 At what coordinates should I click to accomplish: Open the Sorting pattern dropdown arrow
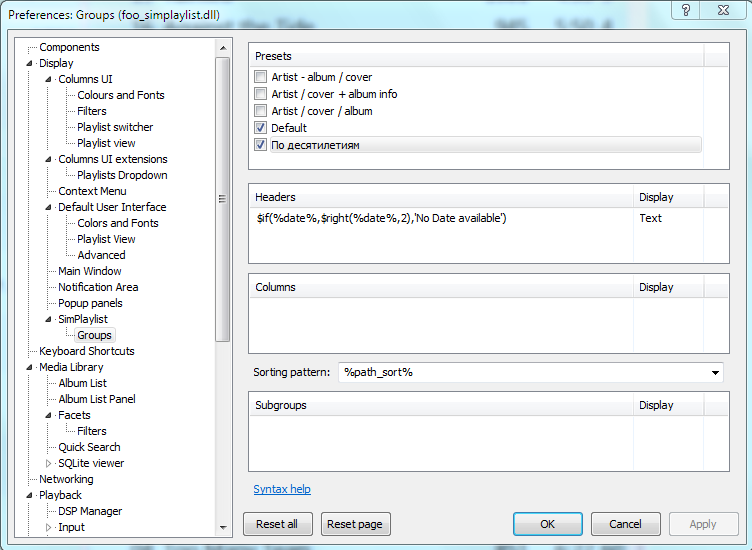pyautogui.click(x=715, y=373)
